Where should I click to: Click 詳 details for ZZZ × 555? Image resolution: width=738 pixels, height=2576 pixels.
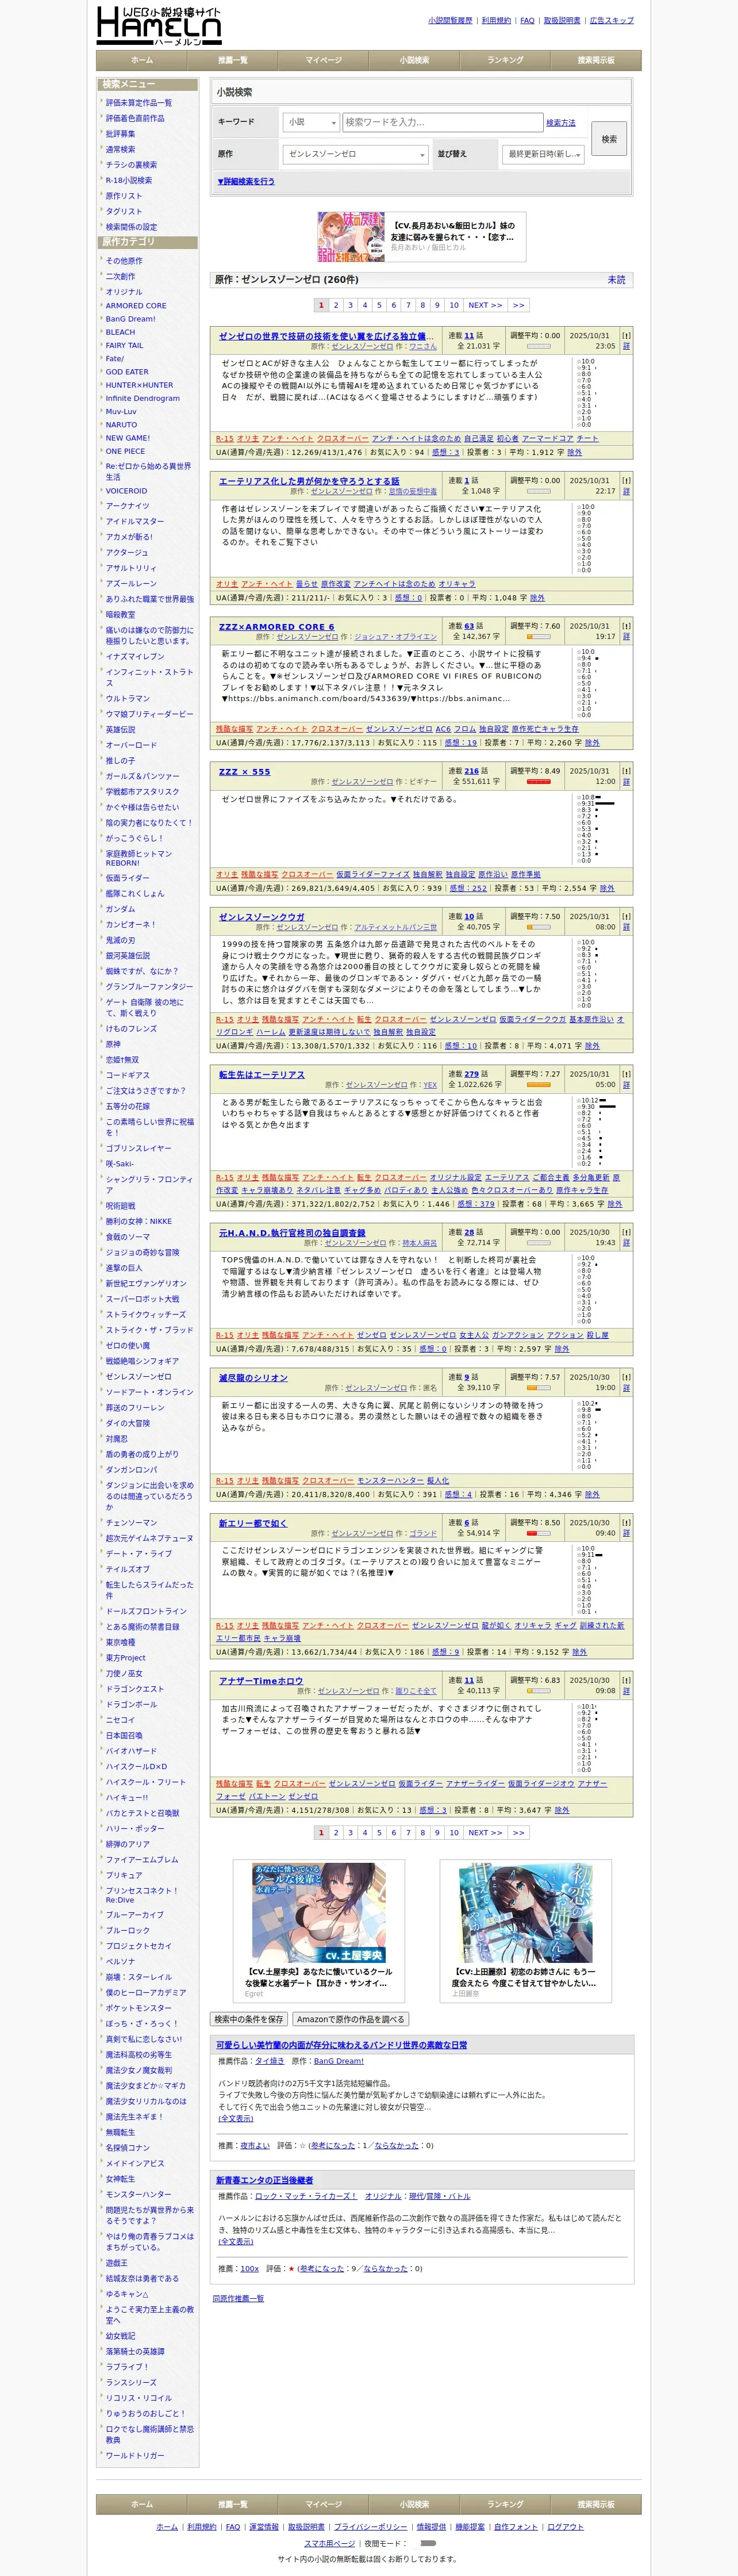626,782
